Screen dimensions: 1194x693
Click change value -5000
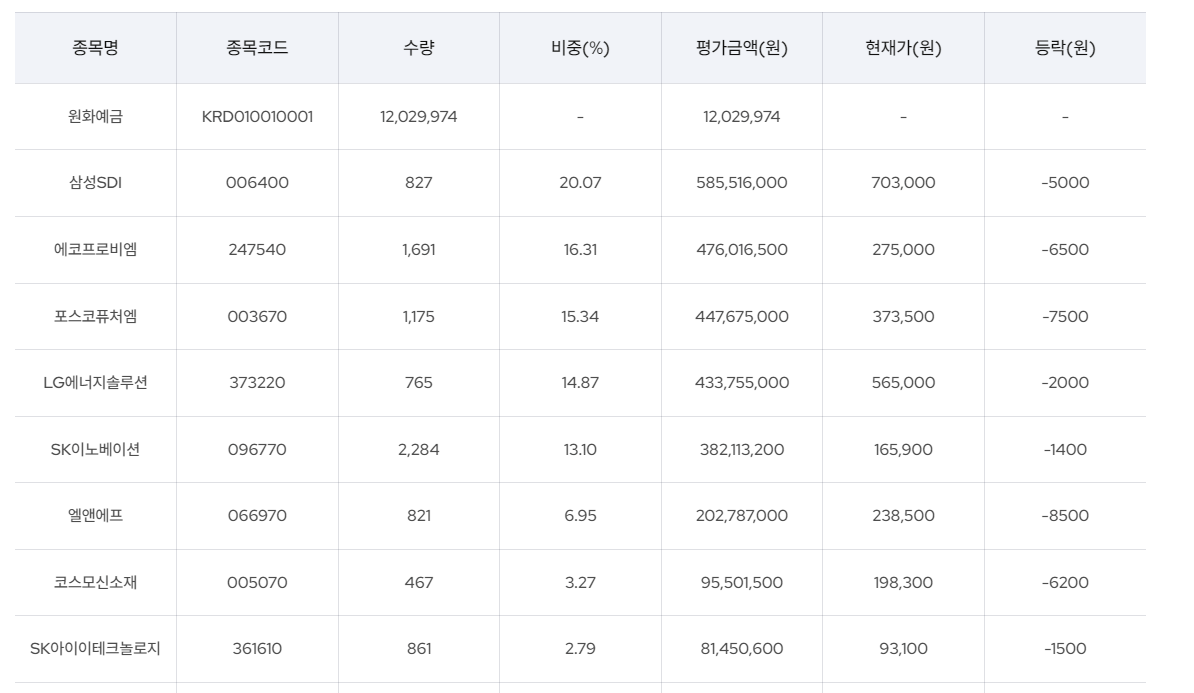tap(1065, 183)
